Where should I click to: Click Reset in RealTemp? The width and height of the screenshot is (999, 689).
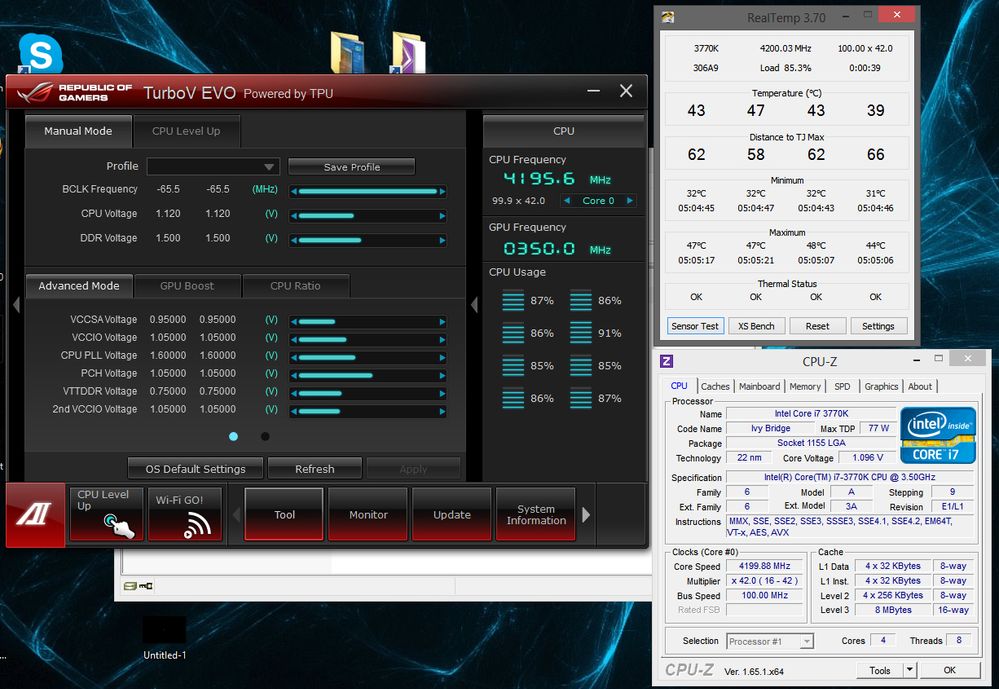[x=817, y=326]
